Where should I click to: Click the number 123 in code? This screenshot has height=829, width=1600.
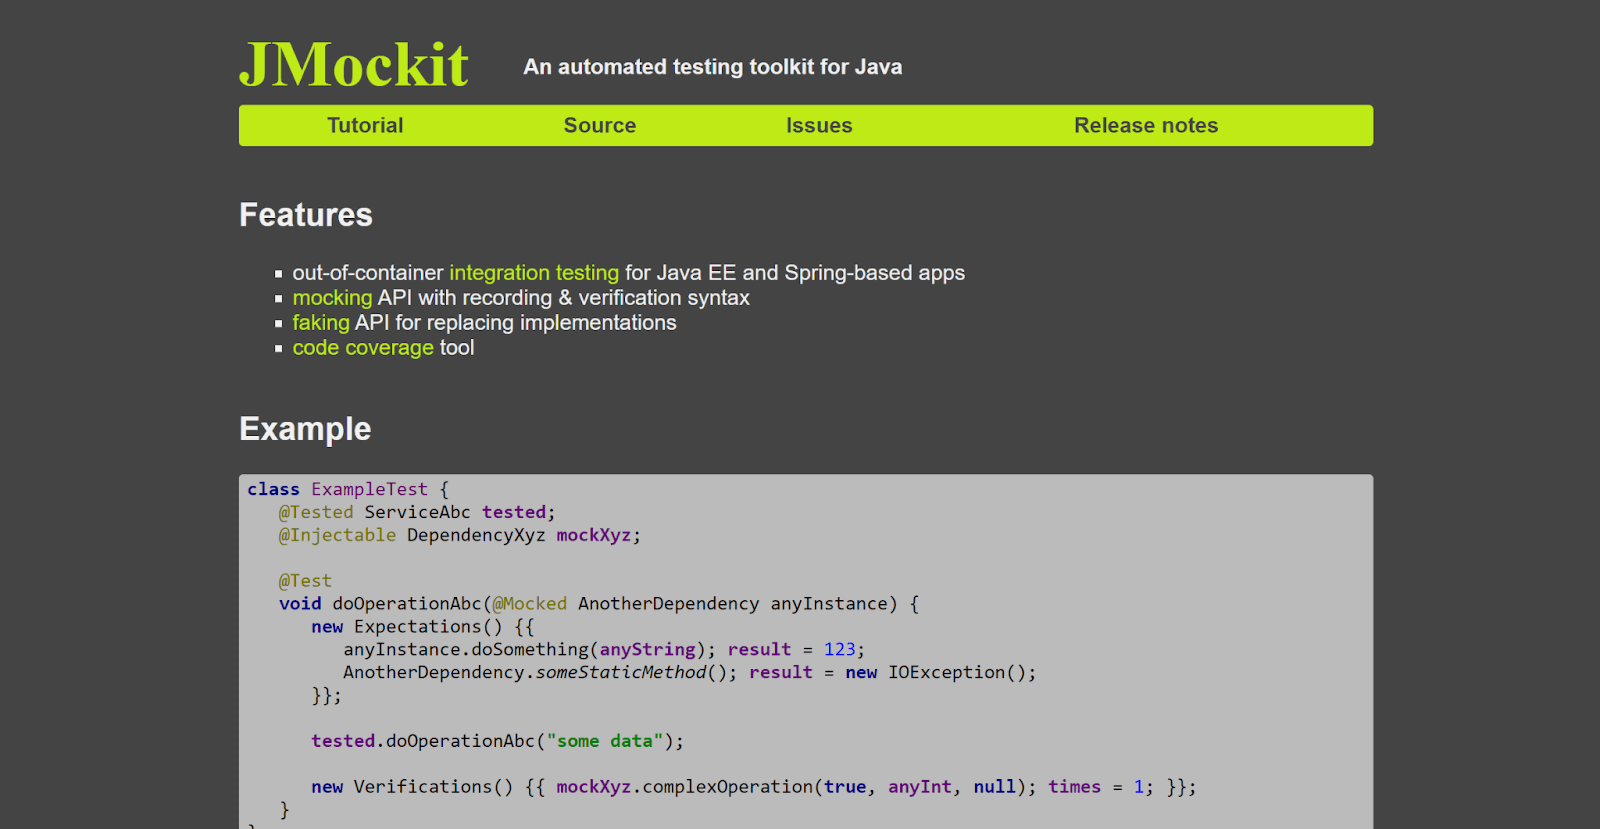coord(839,650)
